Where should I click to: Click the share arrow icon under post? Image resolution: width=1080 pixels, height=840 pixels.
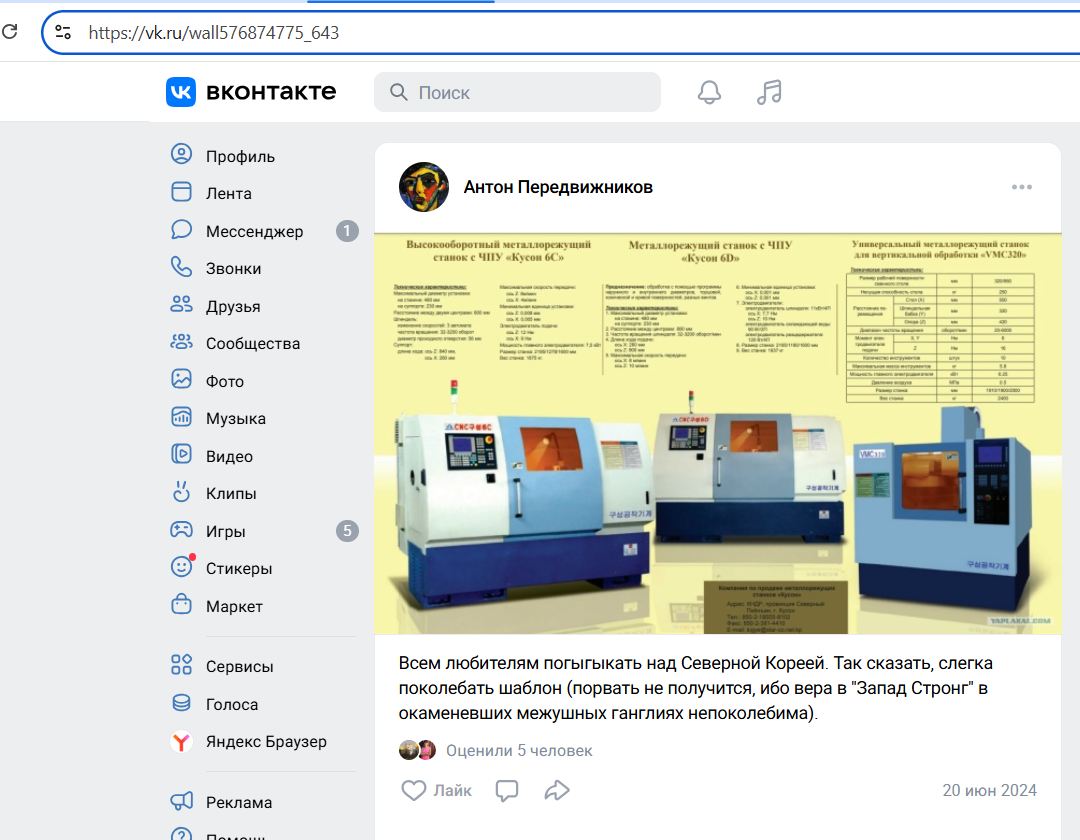point(557,790)
